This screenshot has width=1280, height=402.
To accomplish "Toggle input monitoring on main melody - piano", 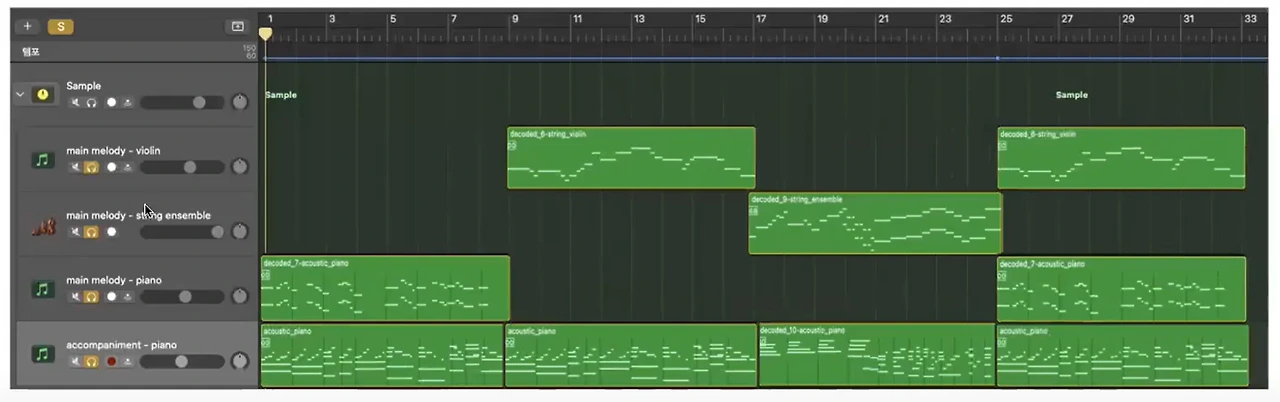I will coord(127,297).
